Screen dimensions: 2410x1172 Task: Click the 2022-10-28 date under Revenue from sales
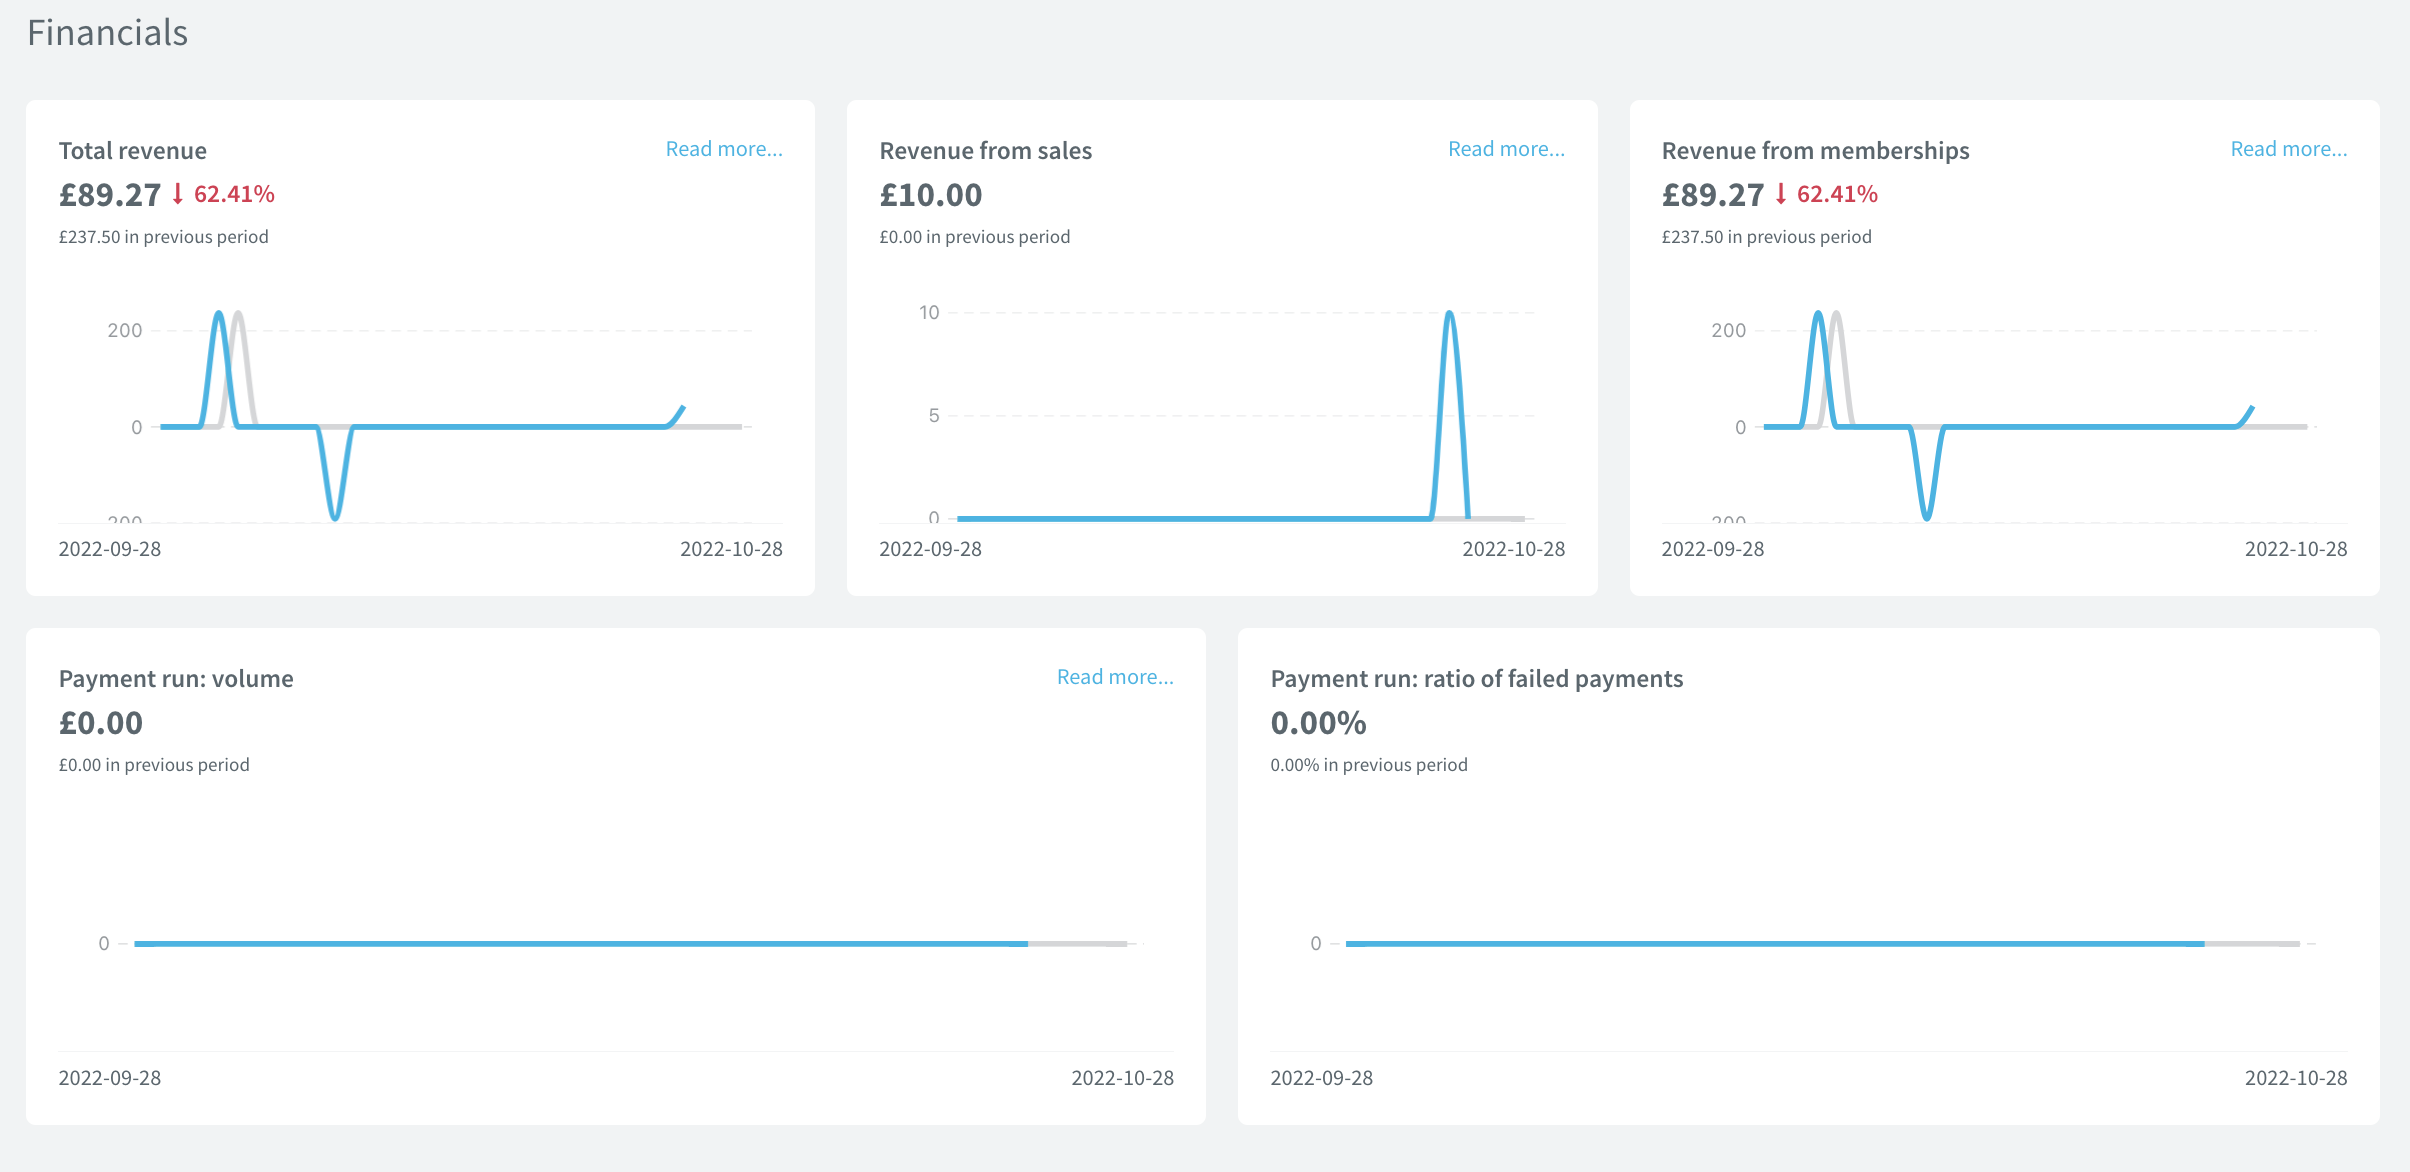click(x=1513, y=549)
